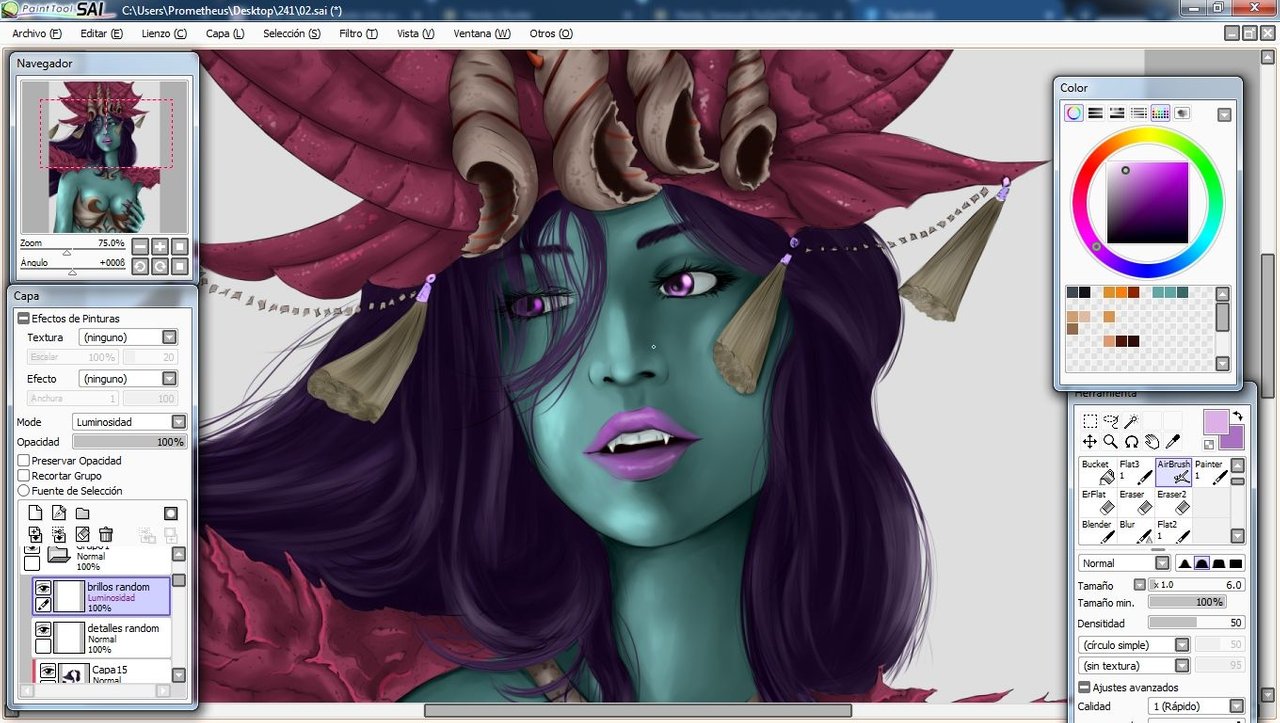Pick the Bucket fill tool
This screenshot has width=1280, height=723.
(1098, 472)
